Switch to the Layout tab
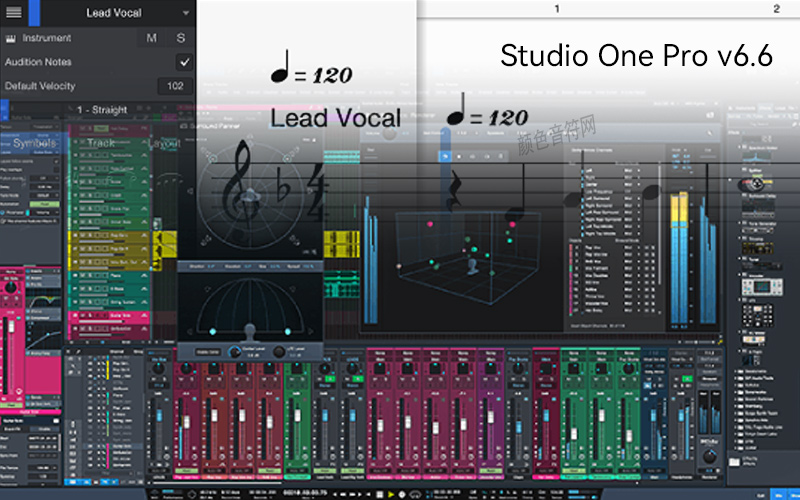This screenshot has width=800, height=500. (x=164, y=144)
